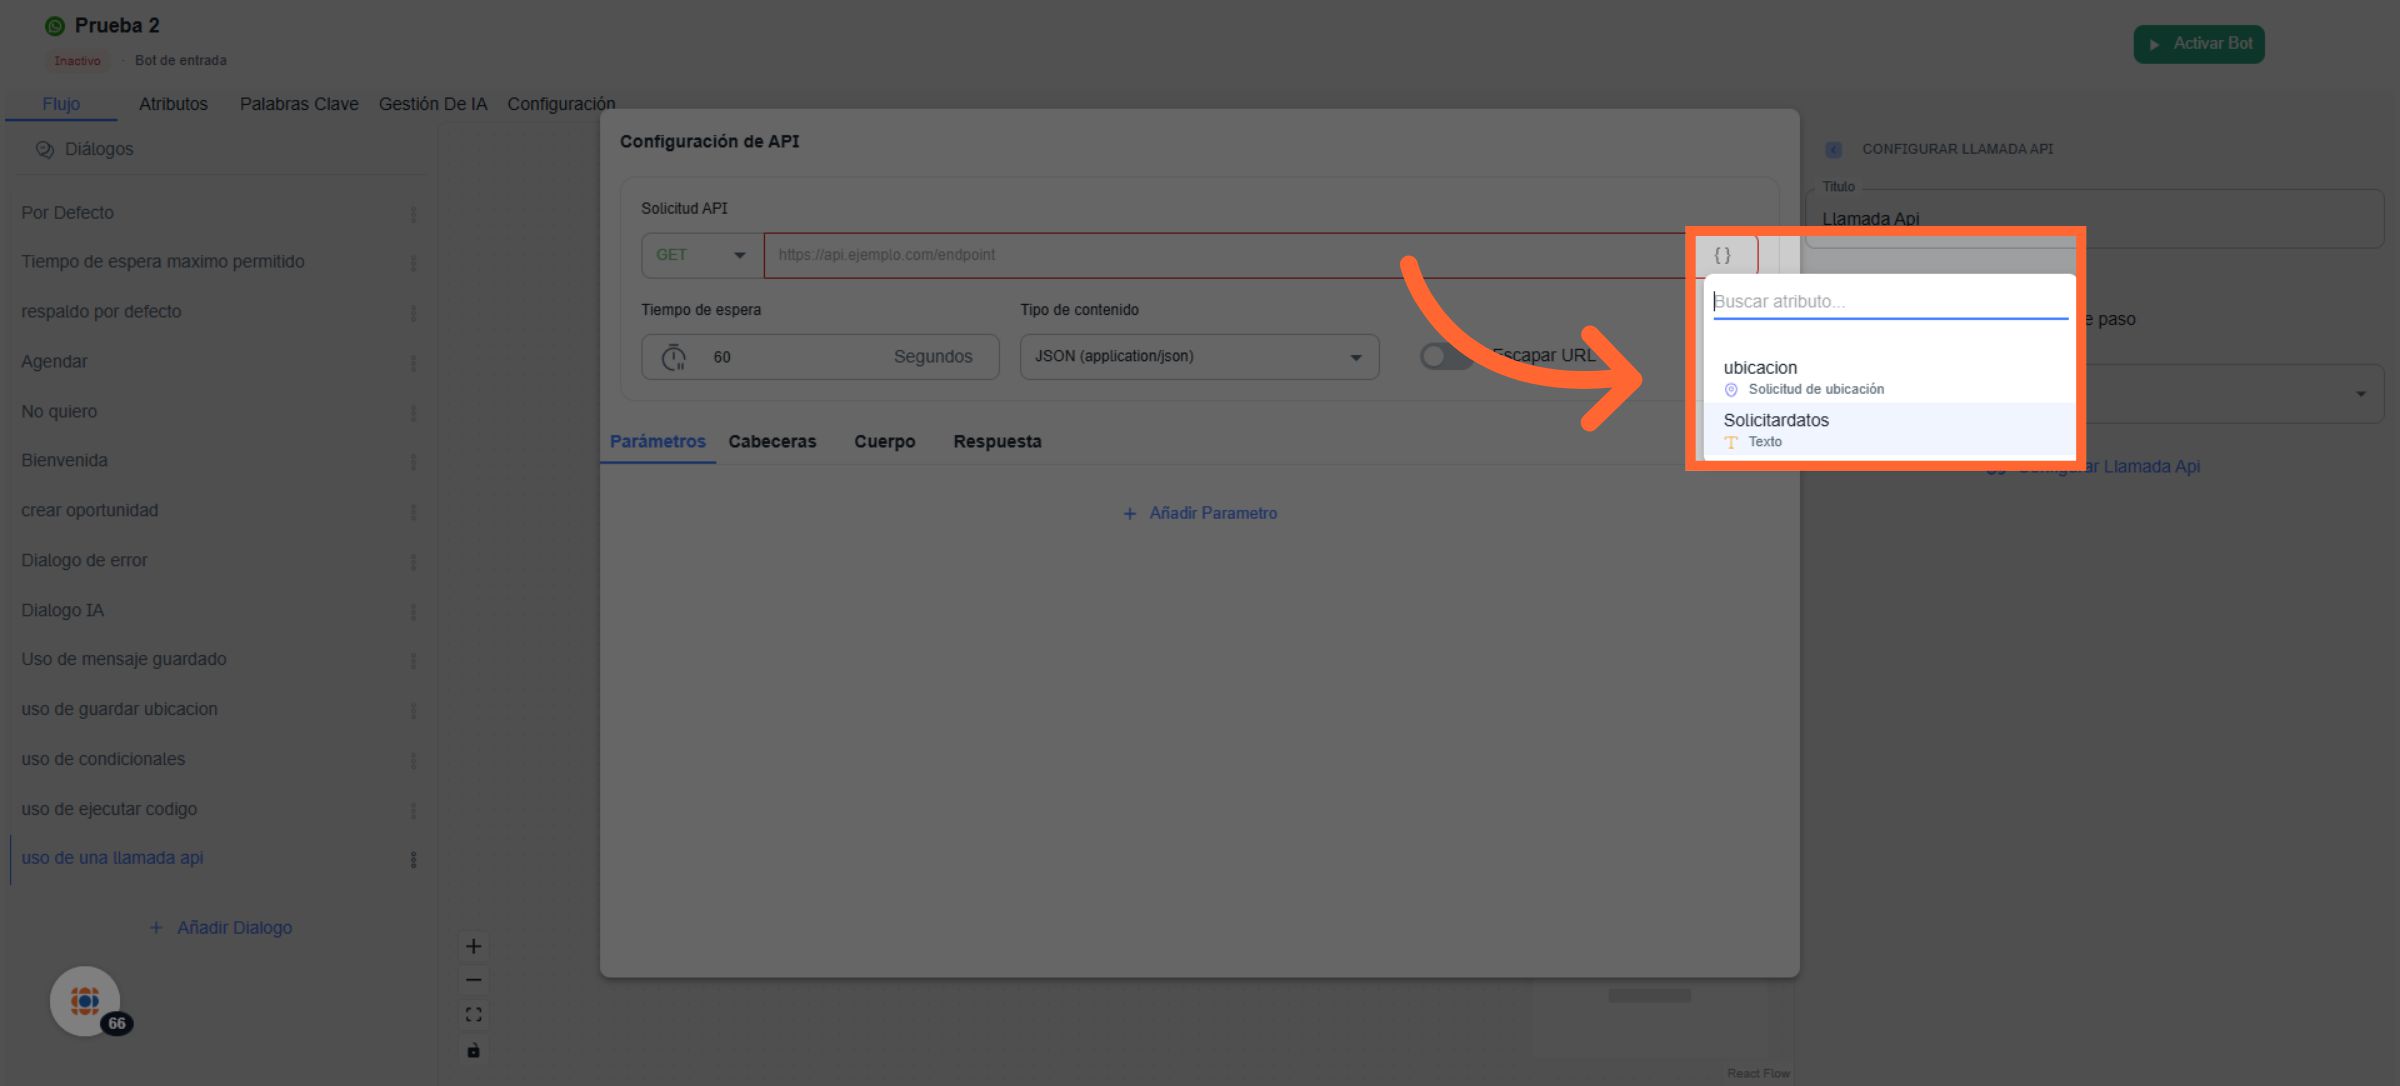Click back arrow beside Configurar Llamada API
The image size is (2400, 1086).
pyautogui.click(x=1833, y=149)
